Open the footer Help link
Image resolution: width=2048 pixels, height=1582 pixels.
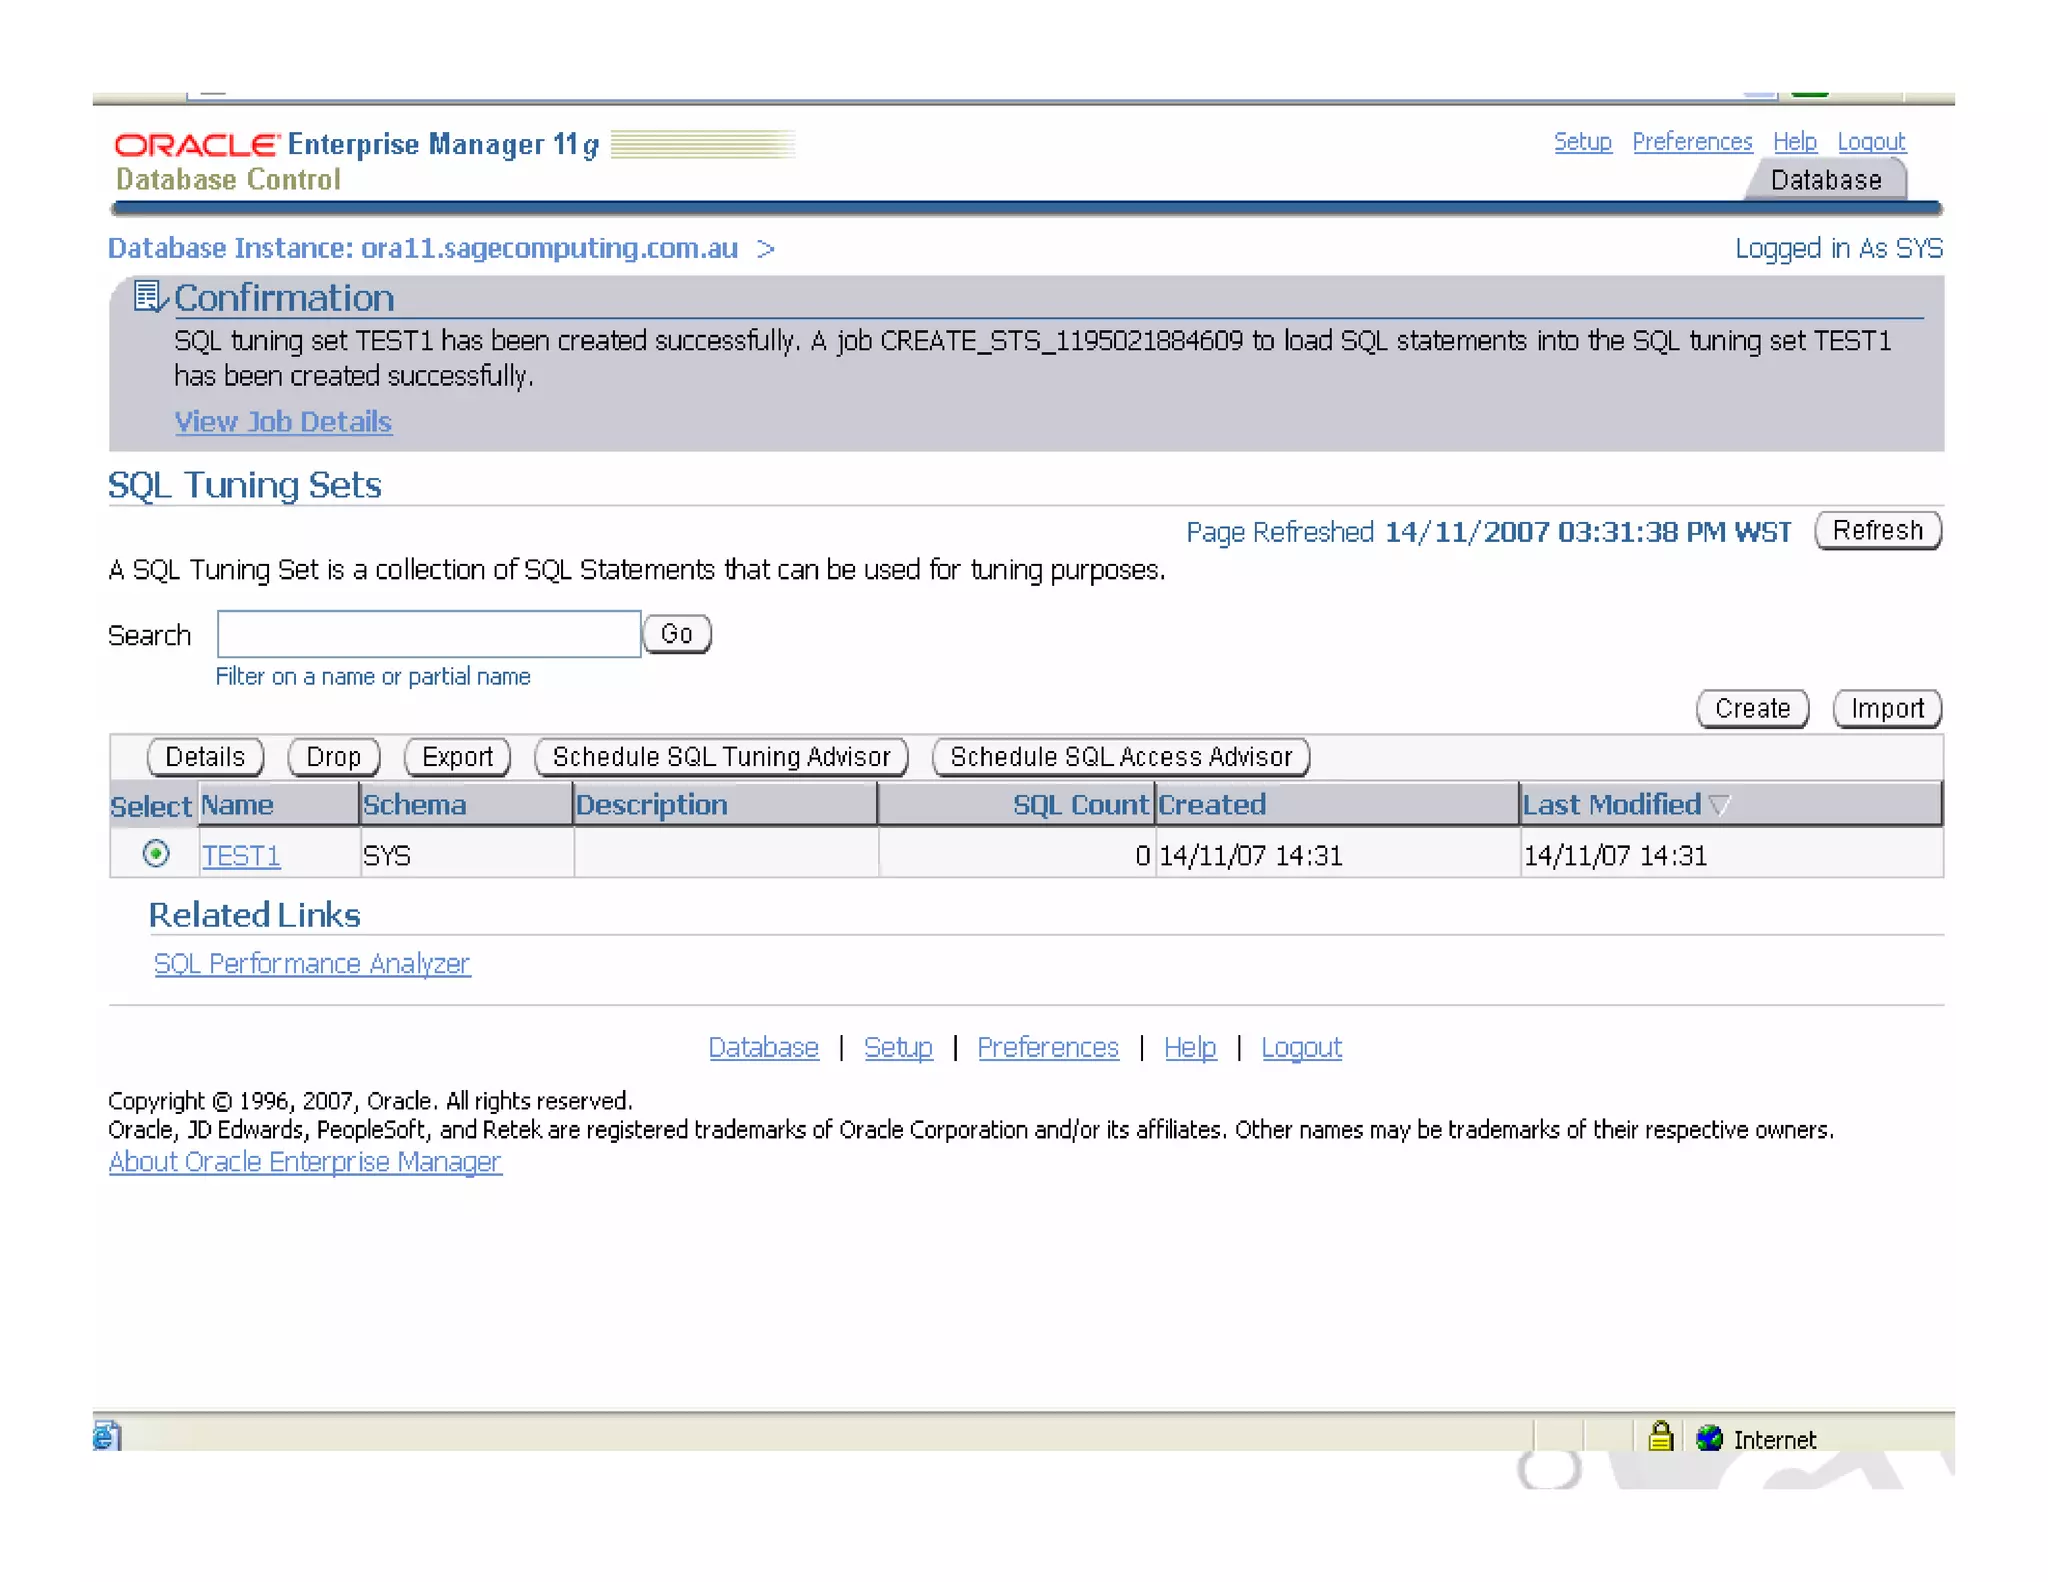(x=1190, y=1048)
